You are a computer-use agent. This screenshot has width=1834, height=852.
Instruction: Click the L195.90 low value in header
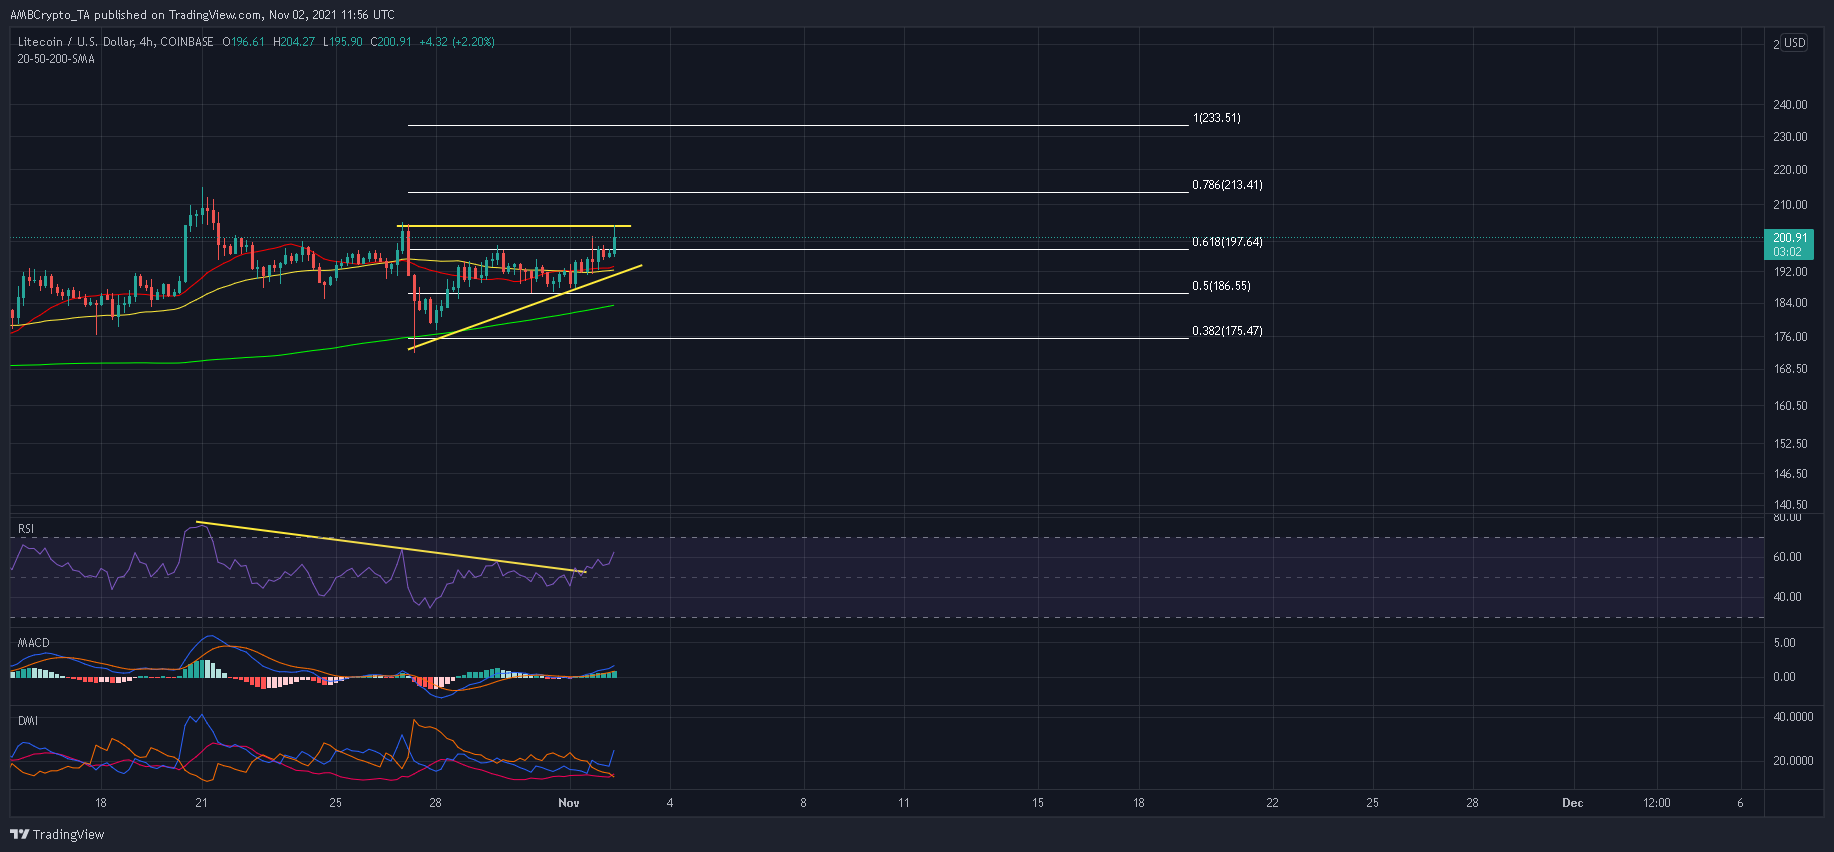343,42
